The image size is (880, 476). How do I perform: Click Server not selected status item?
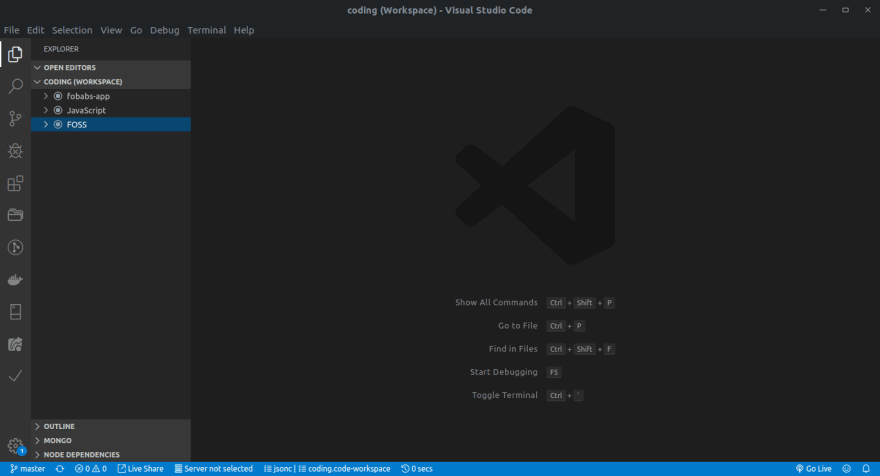coord(213,469)
